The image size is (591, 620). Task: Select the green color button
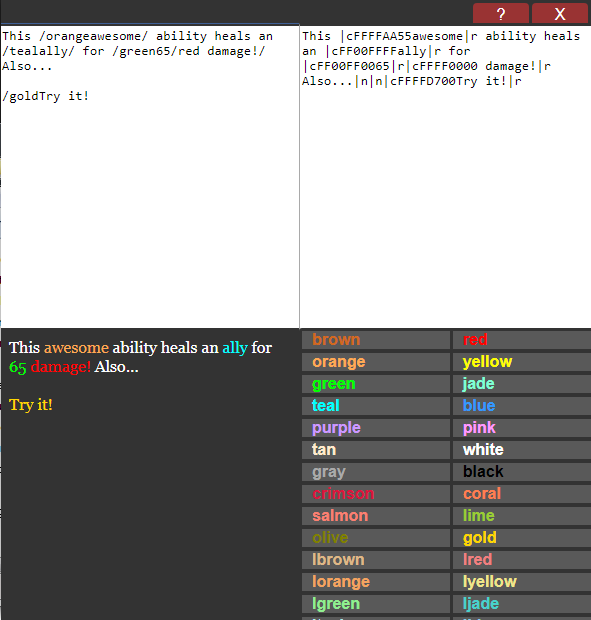pos(376,384)
